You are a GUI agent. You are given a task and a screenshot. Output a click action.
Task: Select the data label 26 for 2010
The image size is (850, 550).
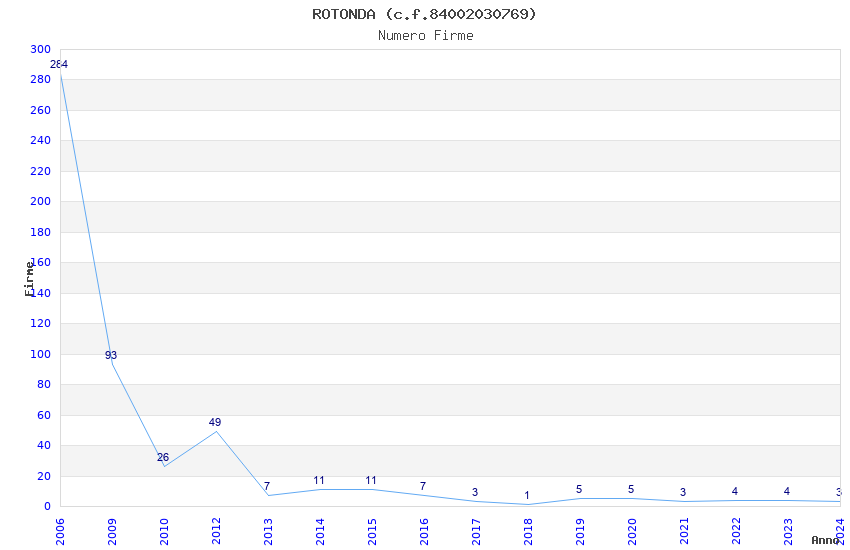pyautogui.click(x=163, y=457)
